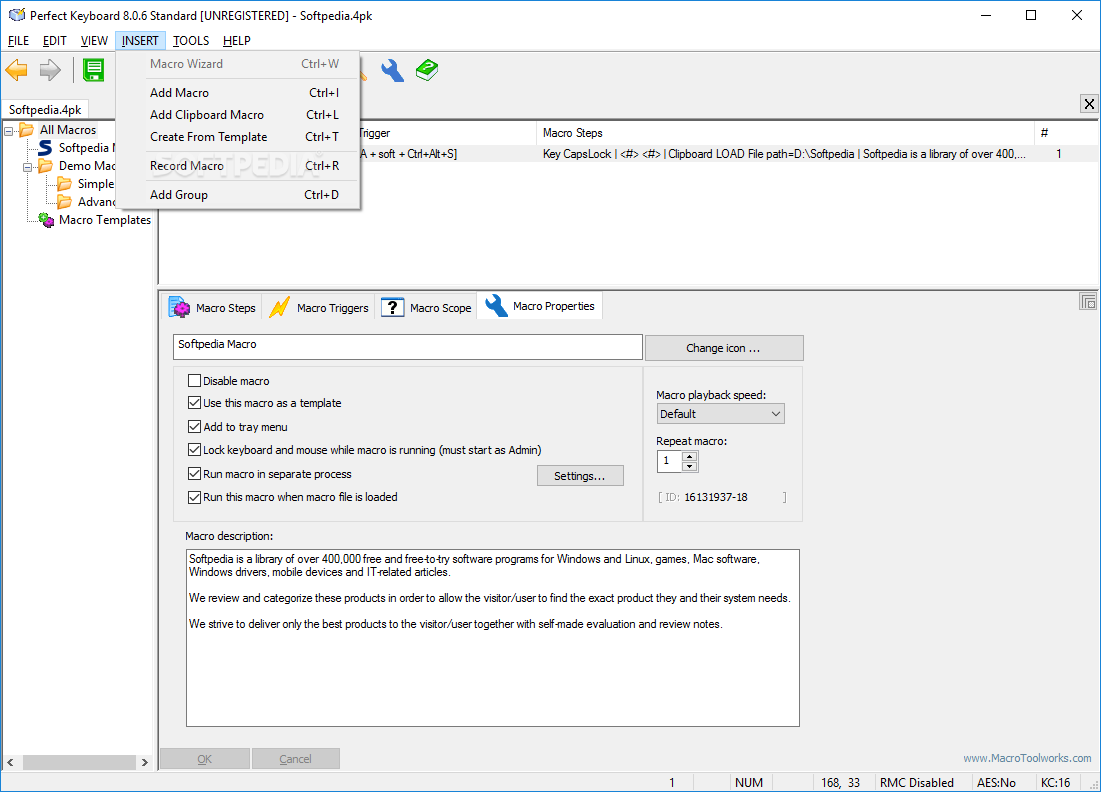Click the Demo Macros folder icon
The height and width of the screenshot is (792, 1101).
coord(46,166)
